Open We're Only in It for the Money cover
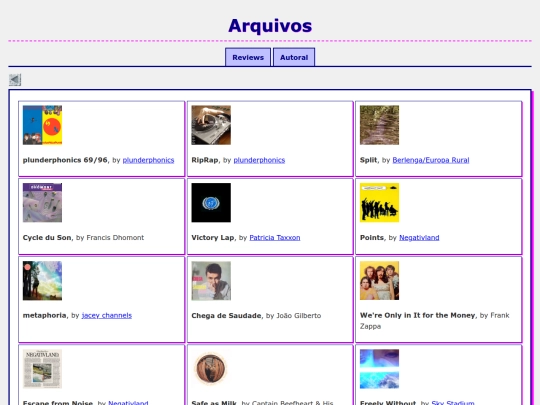540x405 pixels. [x=380, y=280]
